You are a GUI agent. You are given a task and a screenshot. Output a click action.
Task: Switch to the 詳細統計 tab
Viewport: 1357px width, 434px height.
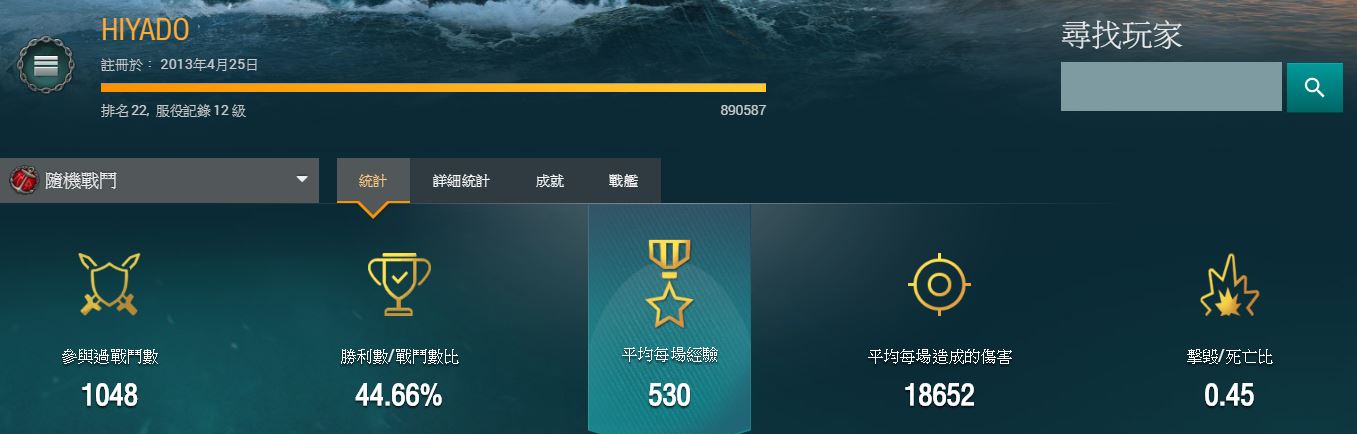(461, 181)
